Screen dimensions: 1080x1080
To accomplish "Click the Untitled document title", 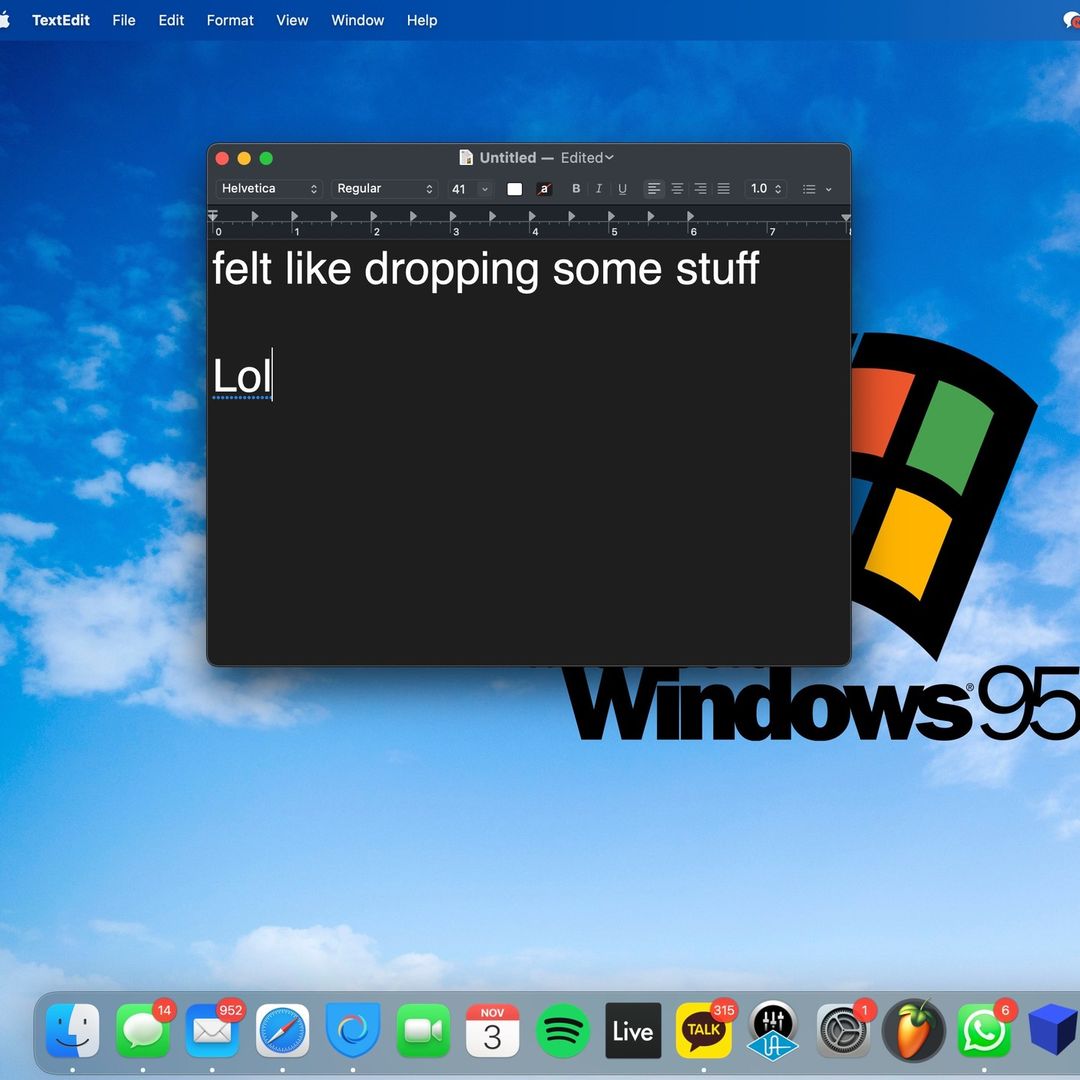I will click(x=507, y=158).
